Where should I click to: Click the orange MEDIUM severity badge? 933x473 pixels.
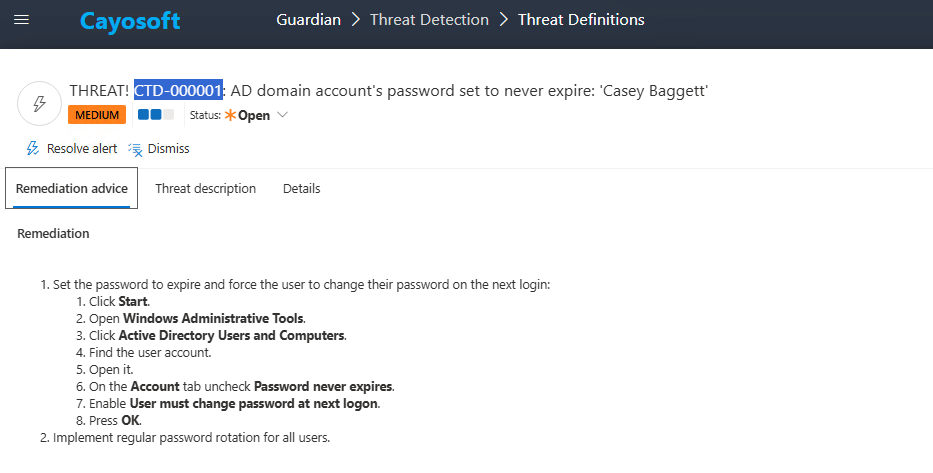point(97,115)
